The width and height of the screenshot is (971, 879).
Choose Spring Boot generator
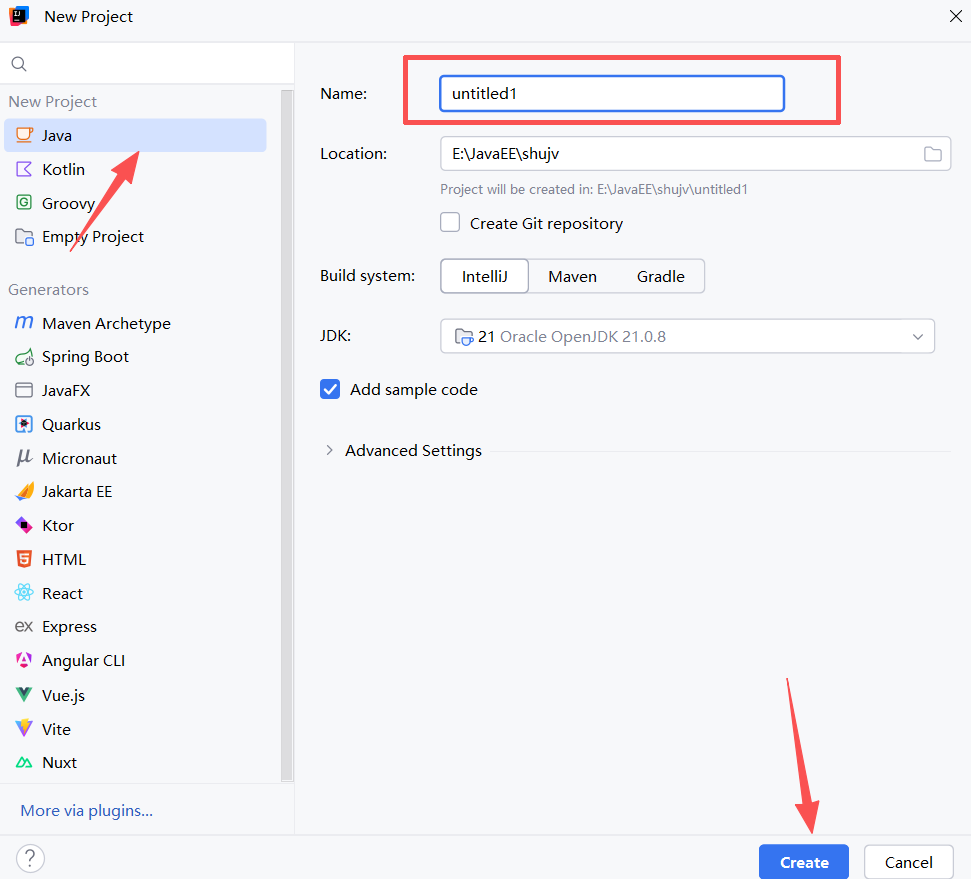coord(135,357)
